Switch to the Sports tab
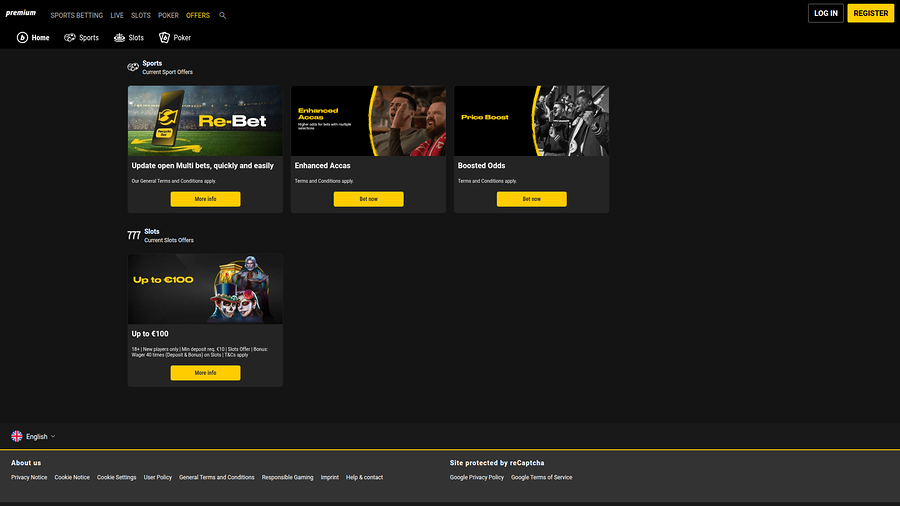900x506 pixels. pos(82,38)
